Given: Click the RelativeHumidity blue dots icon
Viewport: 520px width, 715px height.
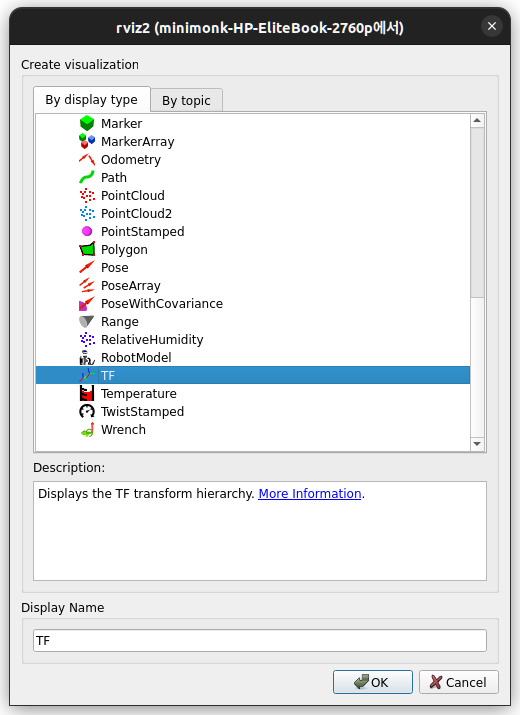Looking at the screenshot, I should pos(87,339).
